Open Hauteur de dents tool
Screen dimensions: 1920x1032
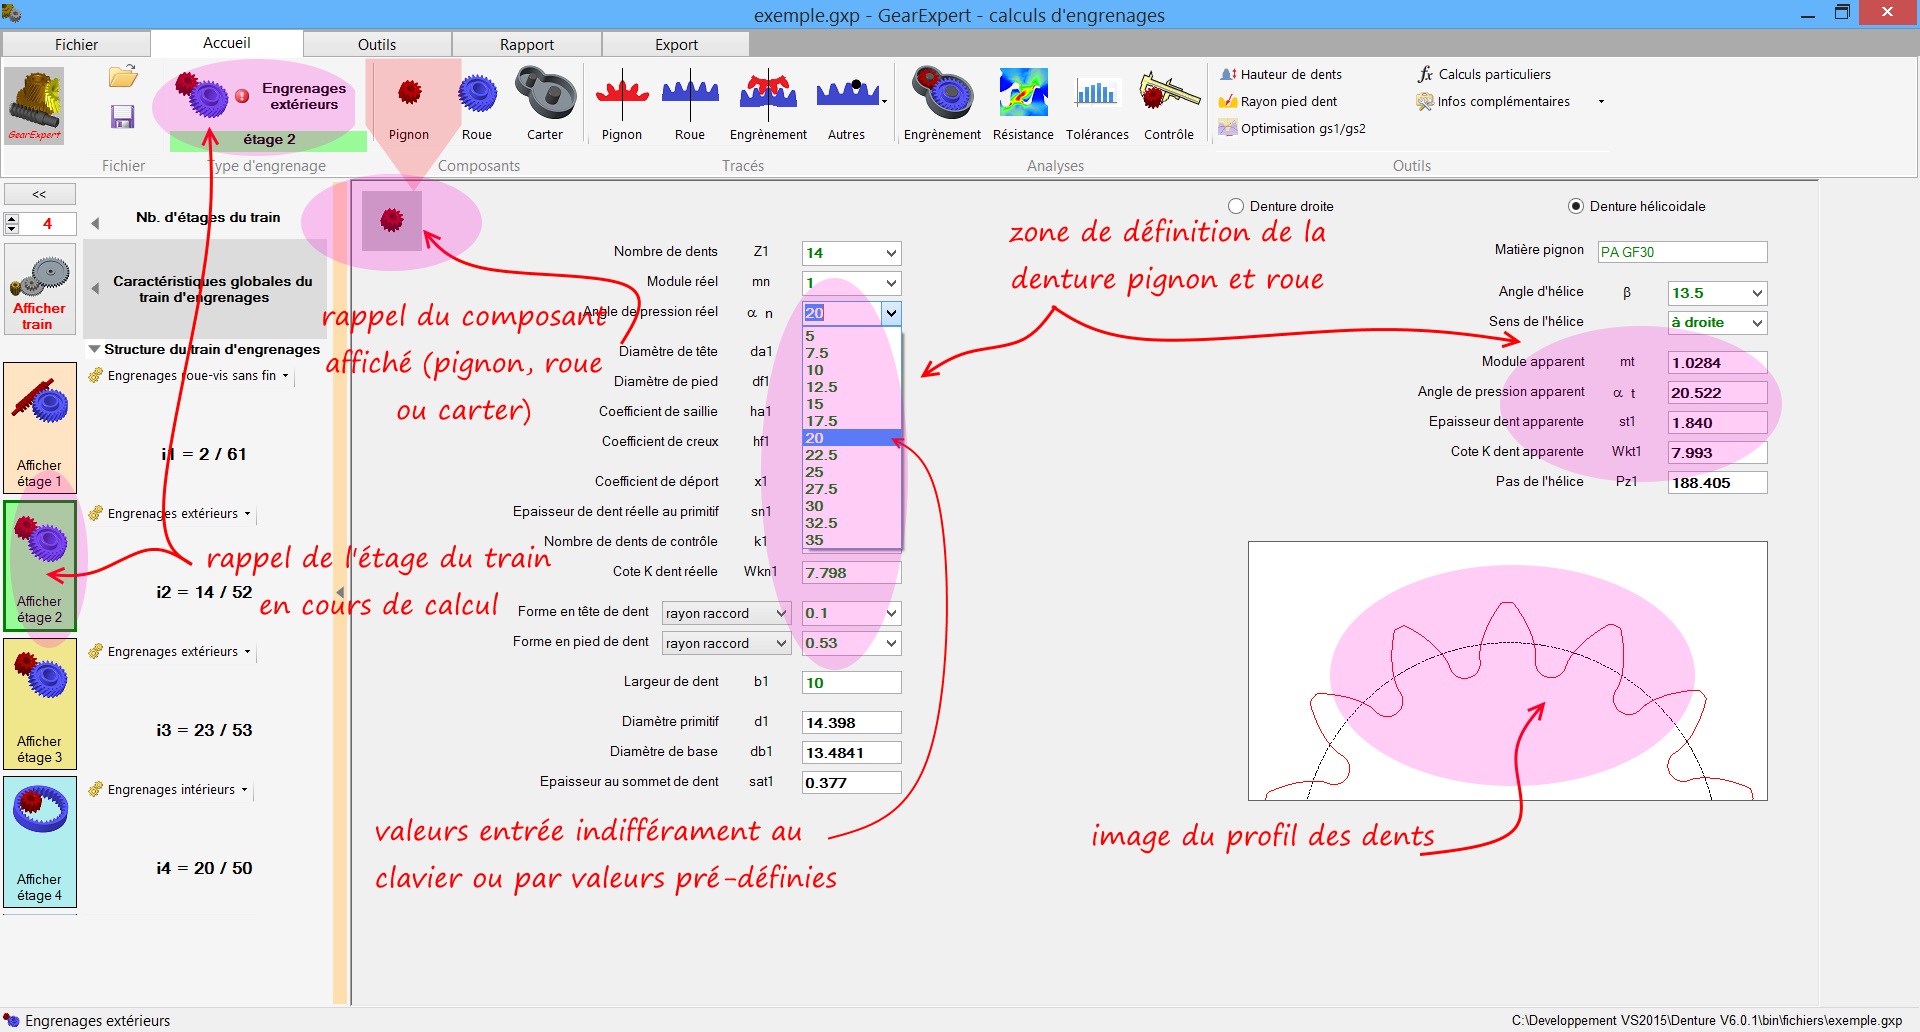pos(1281,74)
